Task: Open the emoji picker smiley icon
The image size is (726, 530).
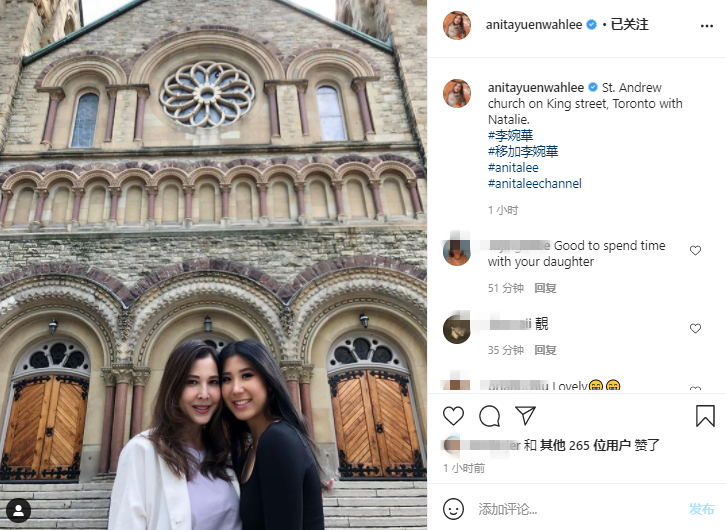Action: pyautogui.click(x=453, y=509)
